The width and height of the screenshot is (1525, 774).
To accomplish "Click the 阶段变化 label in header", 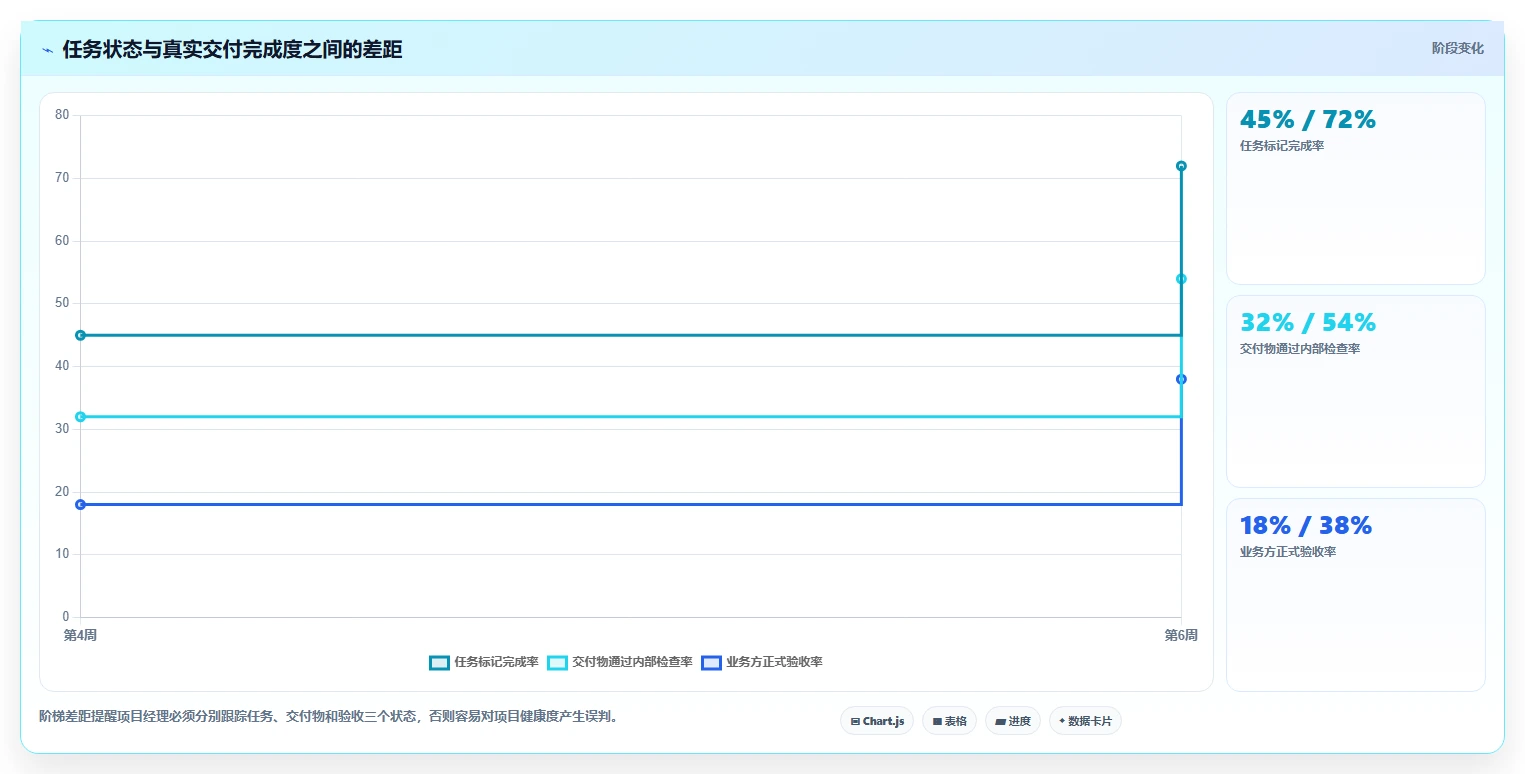I will pos(1457,48).
